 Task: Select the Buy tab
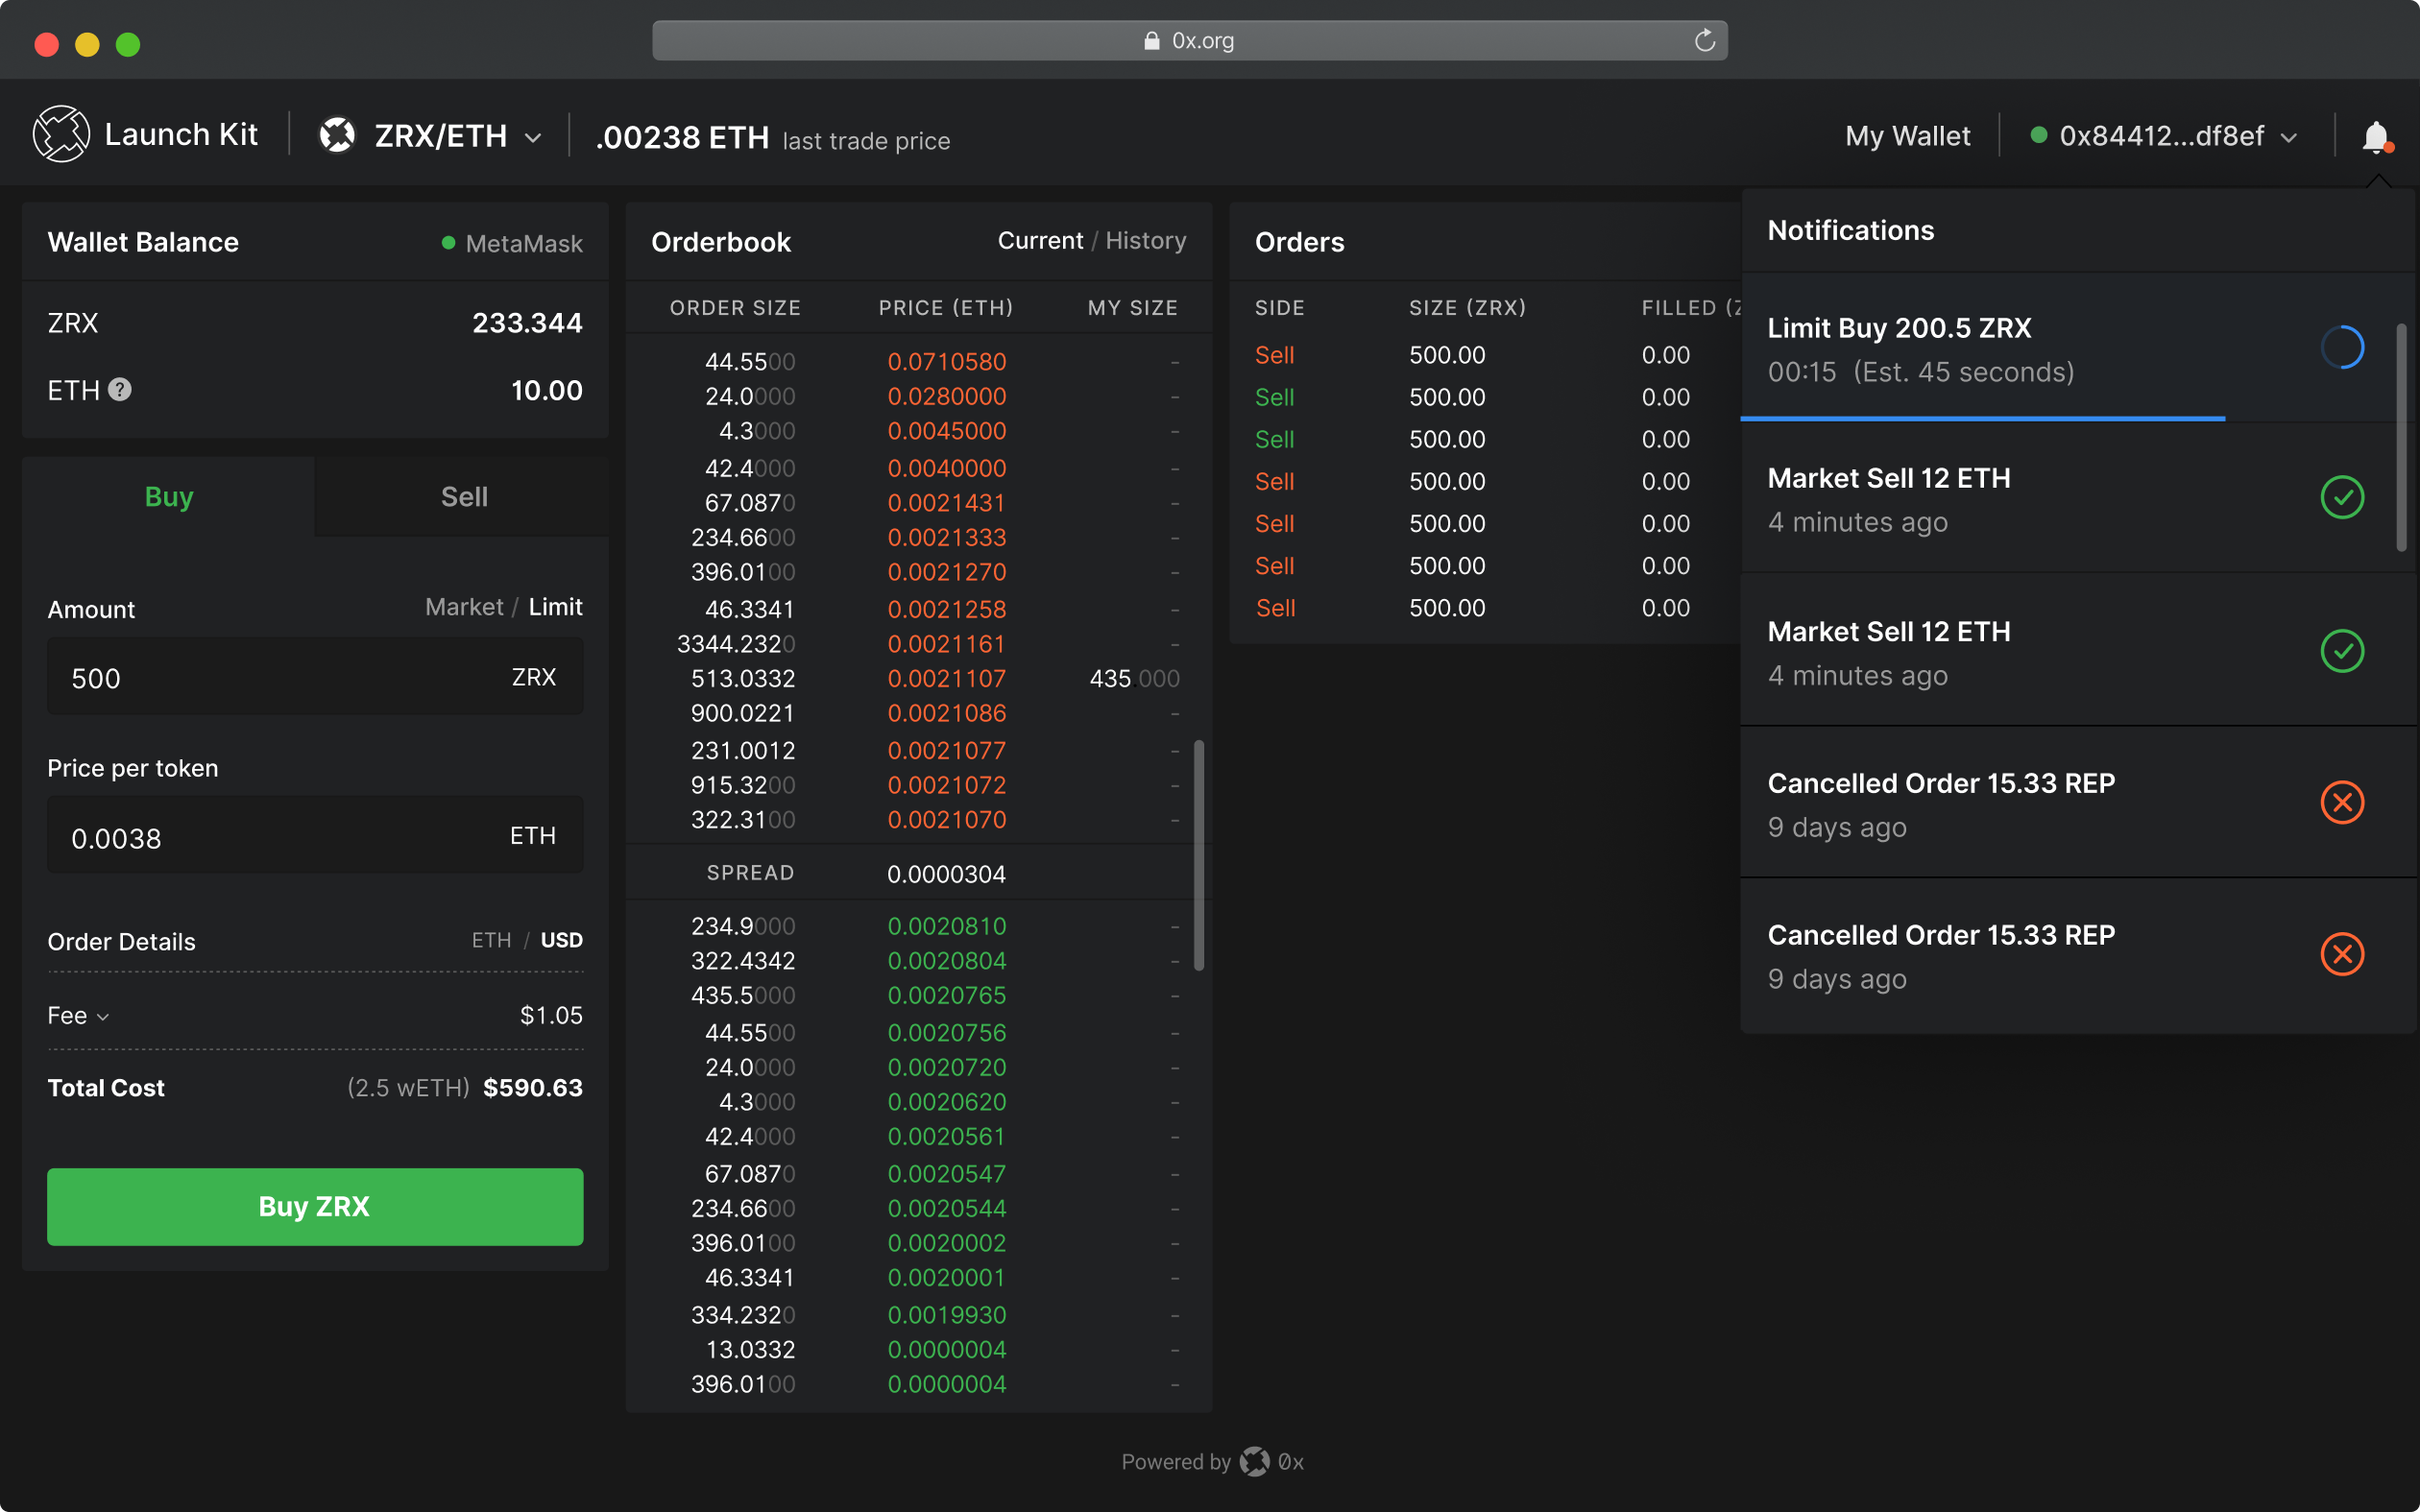(168, 497)
